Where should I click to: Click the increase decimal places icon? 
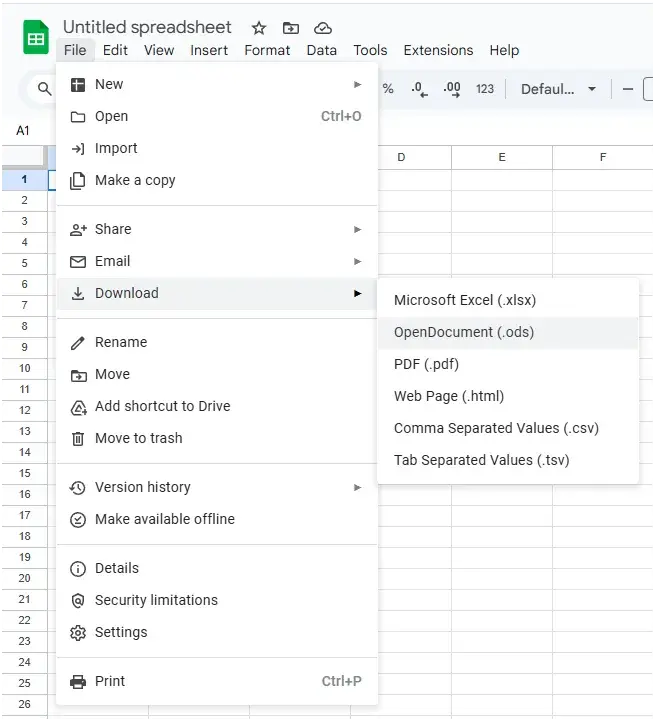452,89
